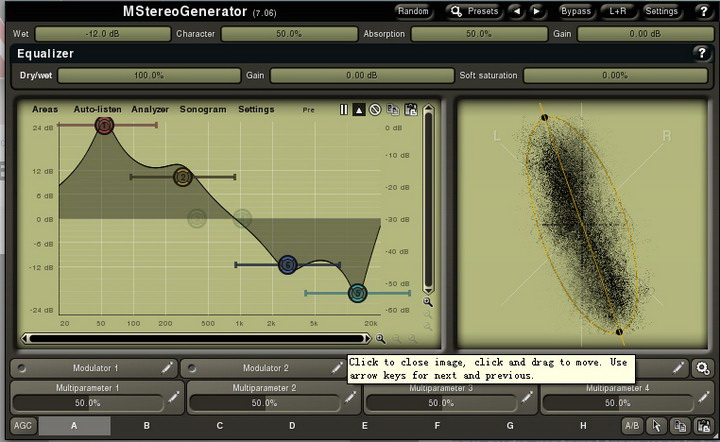Go to the next preset with the right arrow
The image size is (720, 442).
coord(536,11)
